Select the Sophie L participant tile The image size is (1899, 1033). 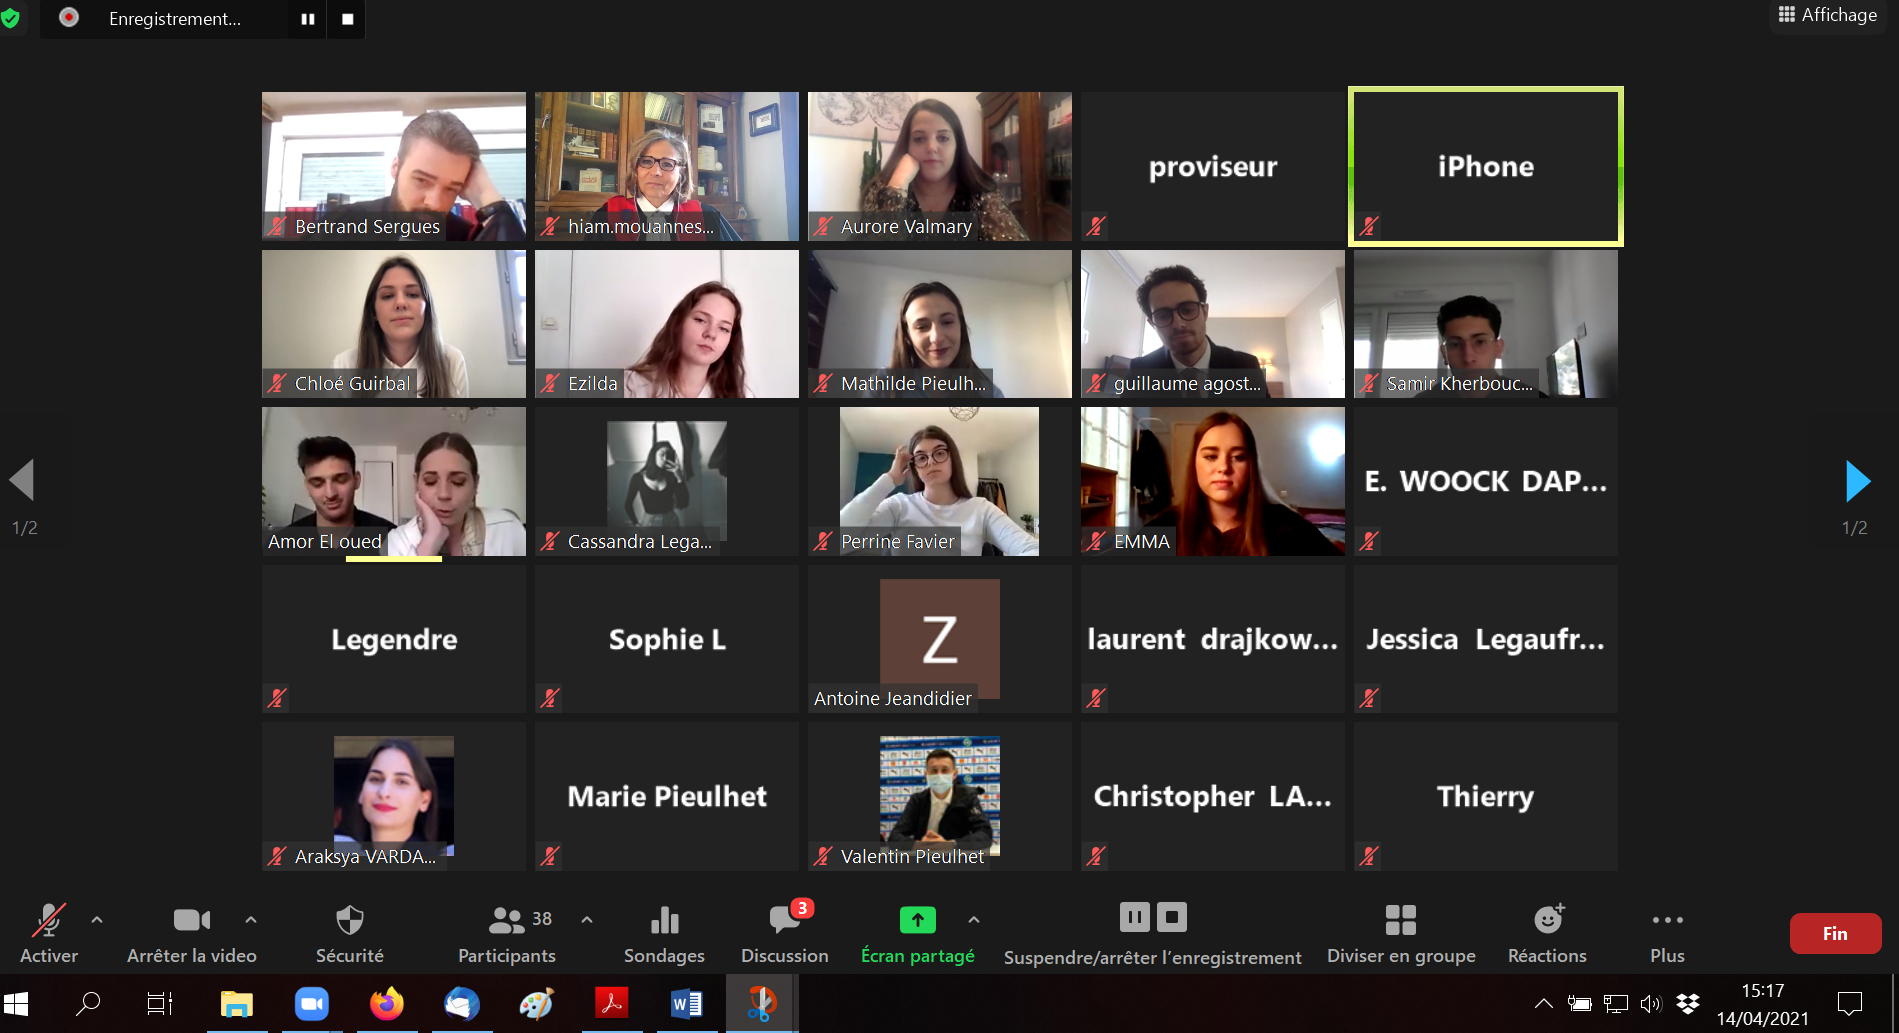point(667,639)
